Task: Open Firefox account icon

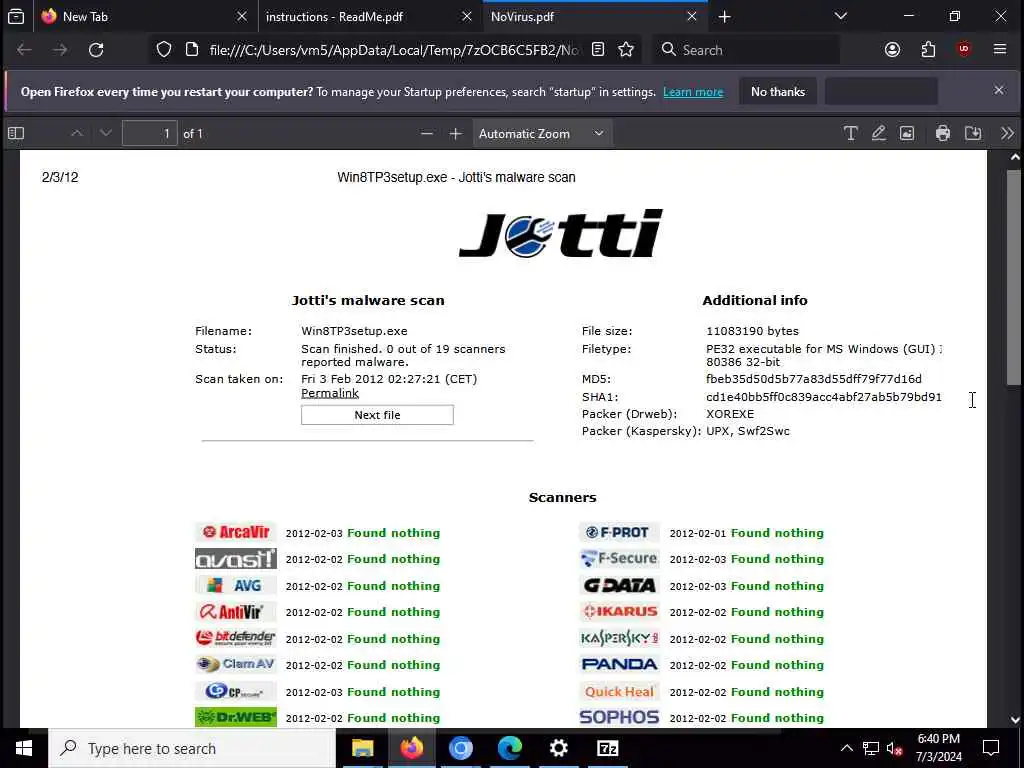Action: tap(892, 50)
